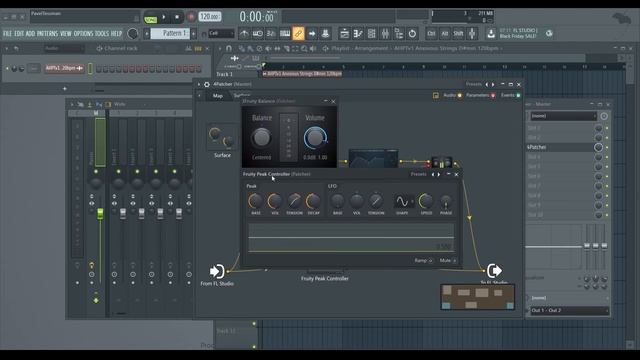Select the To FL Studio output node
This screenshot has width=640, height=360.
(494, 270)
